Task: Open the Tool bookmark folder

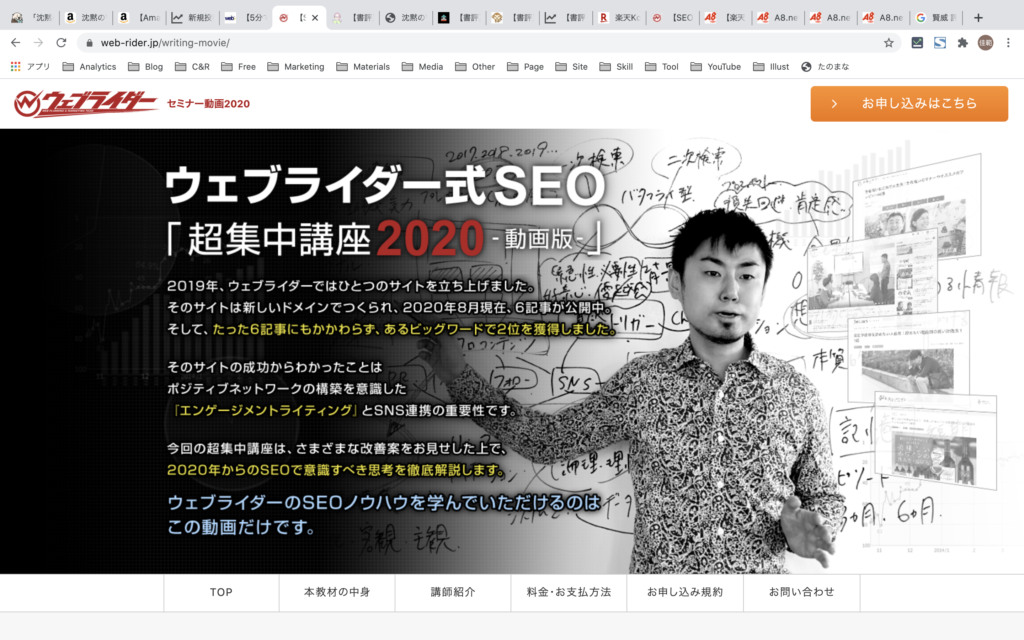Action: [662, 67]
